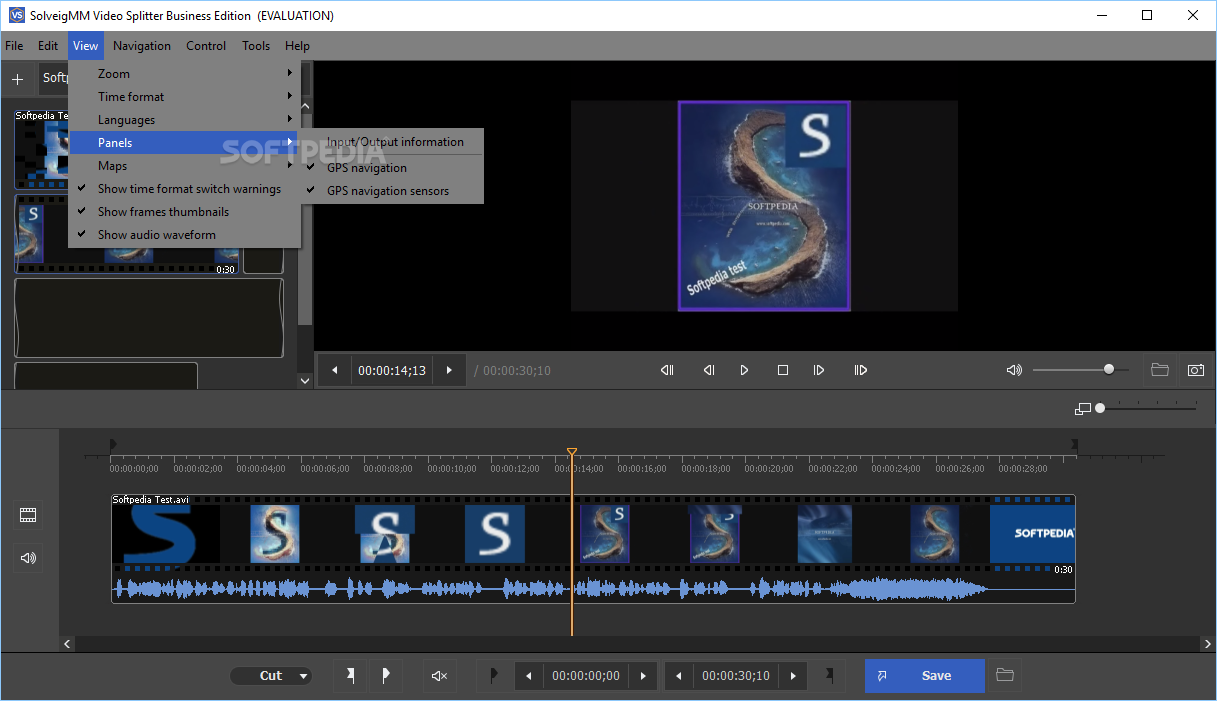Click start time field 00:00:00;00
The image size is (1217, 701).
click(x=586, y=676)
